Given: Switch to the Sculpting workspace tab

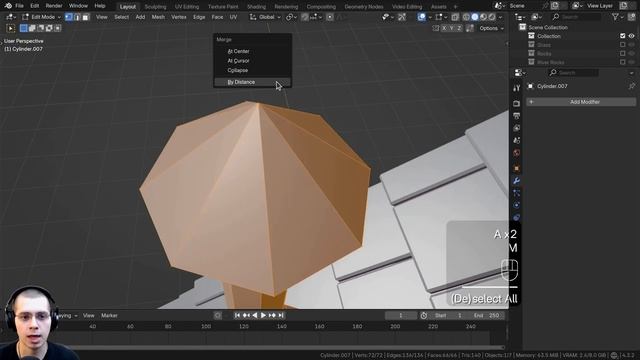Looking at the screenshot, I should click(155, 7).
